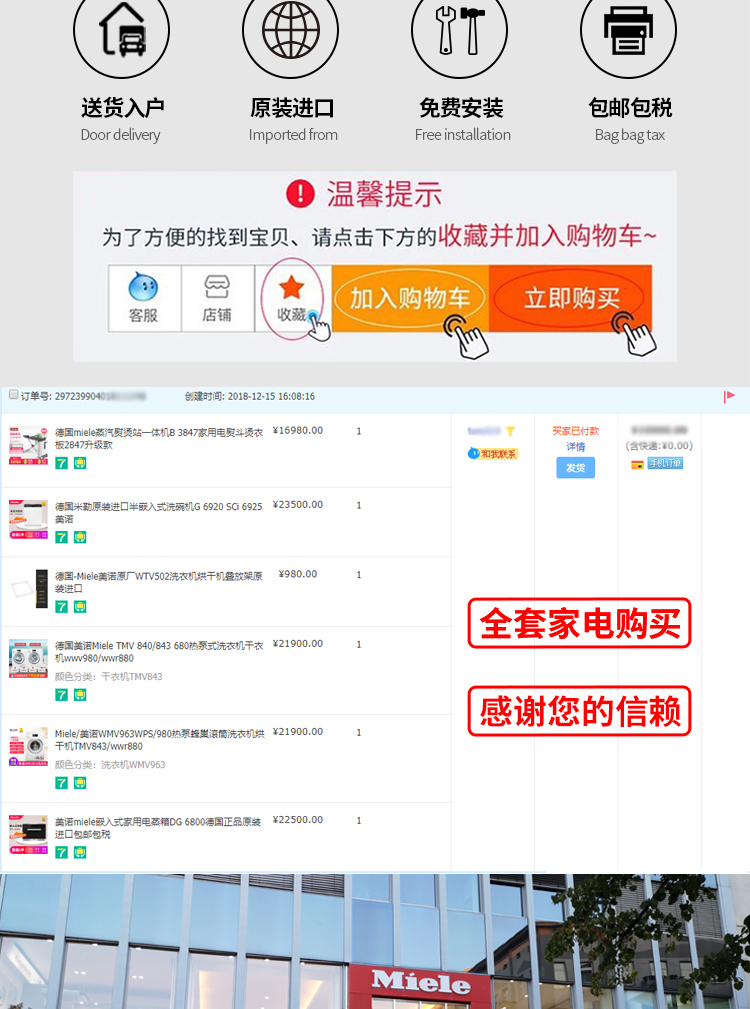Click the blurred buyer username
This screenshot has width=750, height=1009.
[484, 430]
